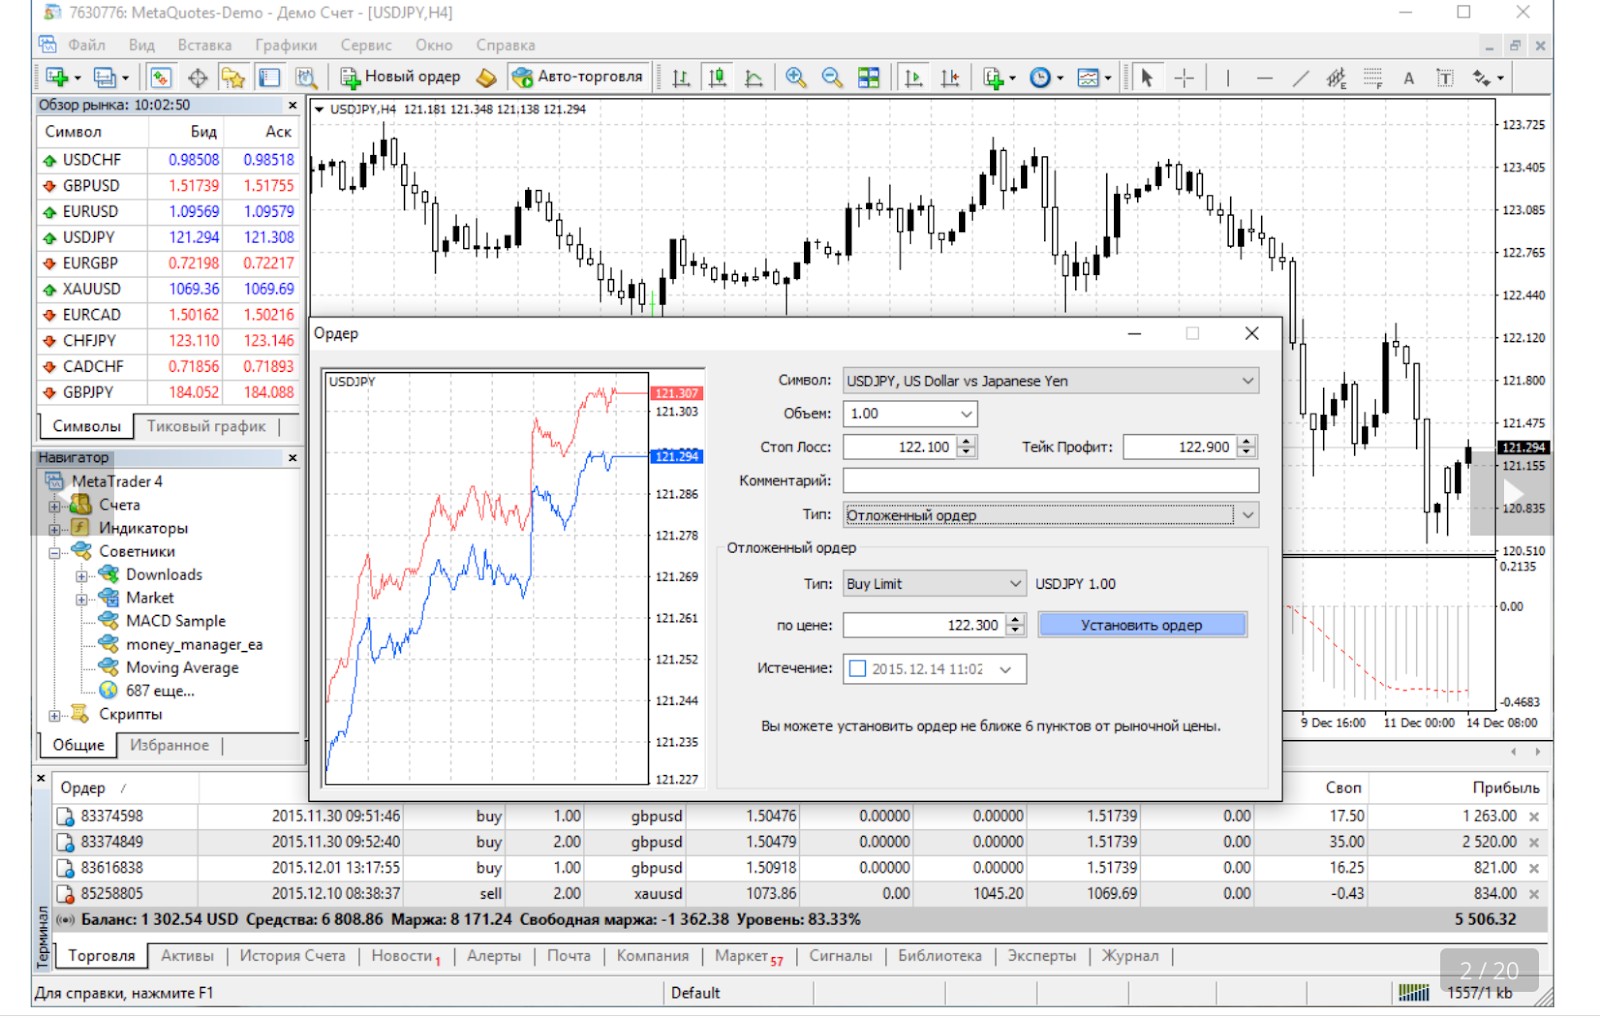Toggle Data Window crosshair-circle icon
The height and width of the screenshot is (1019, 1600).
pyautogui.click(x=198, y=77)
